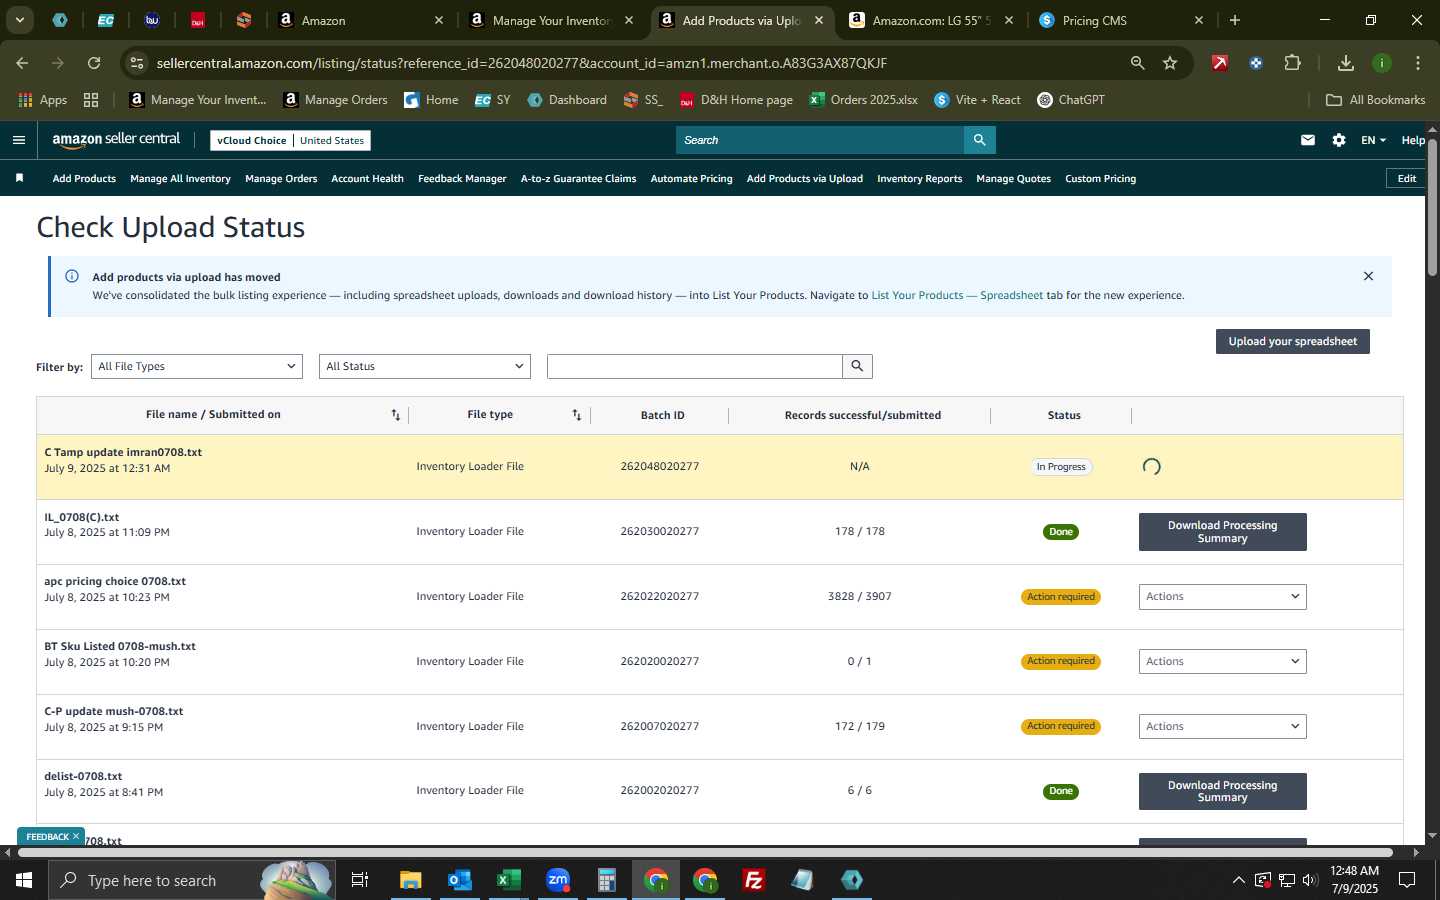Viewport: 1440px width, 900px height.
Task: Open Windows Start menu
Action: point(24,880)
